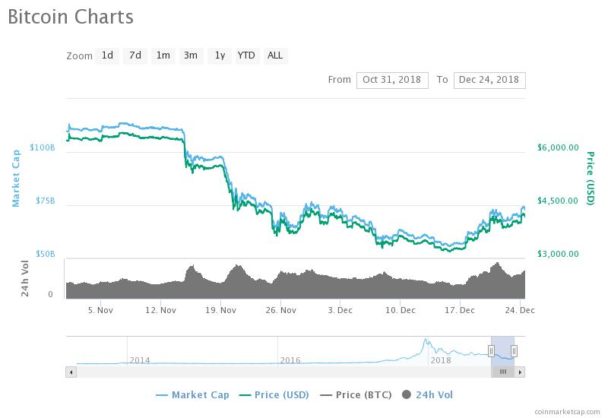Grab the left range handle in navigator

tap(491, 351)
